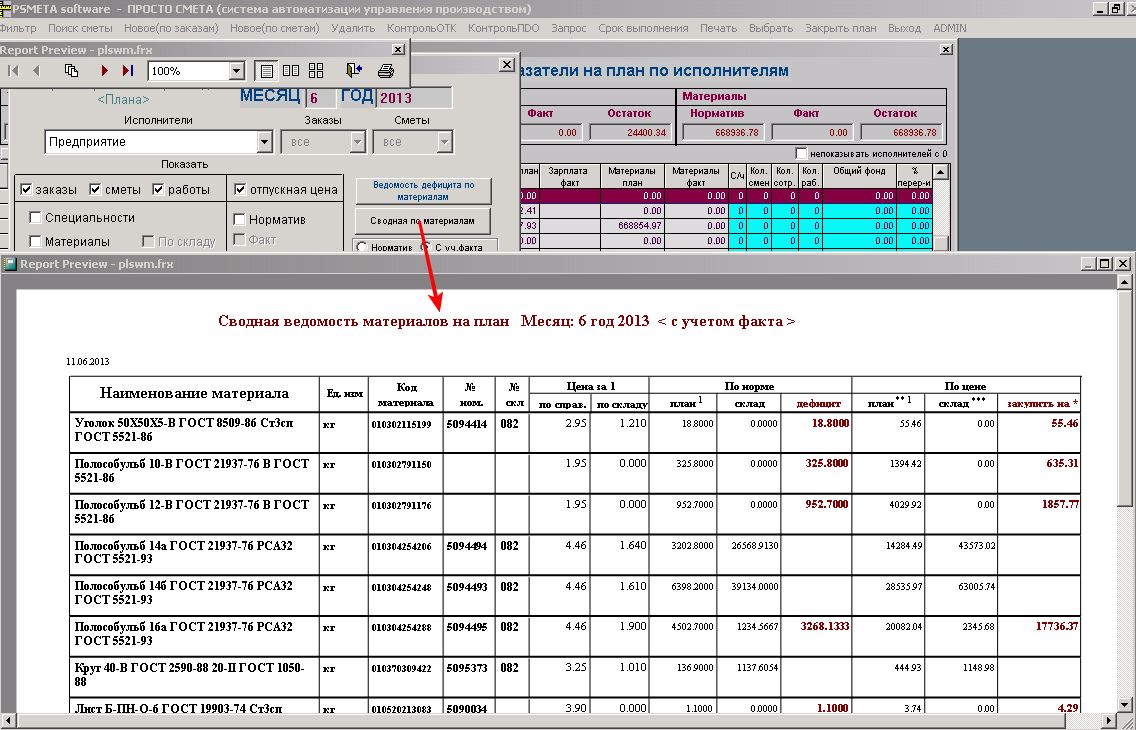Viewport: 1136px width, 730px height.
Task: Enable the 'Специальности' checkbox
Action: [x=36, y=218]
